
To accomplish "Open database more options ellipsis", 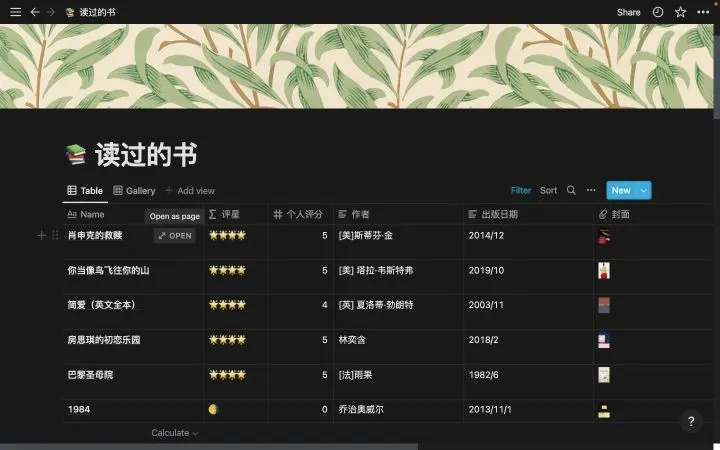I will click(591, 190).
